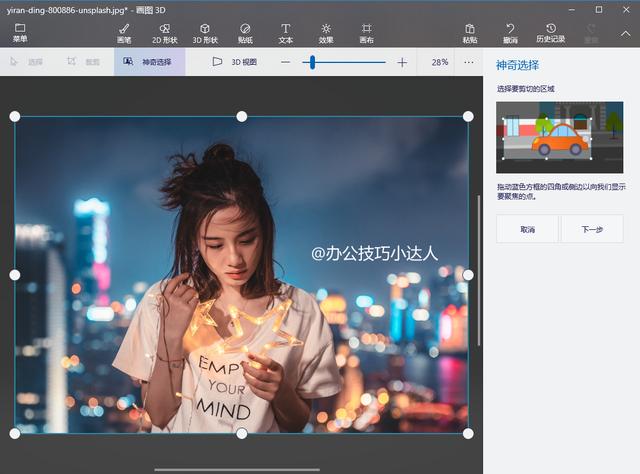Undo with the 撤消 button
640x474 pixels.
[510, 32]
